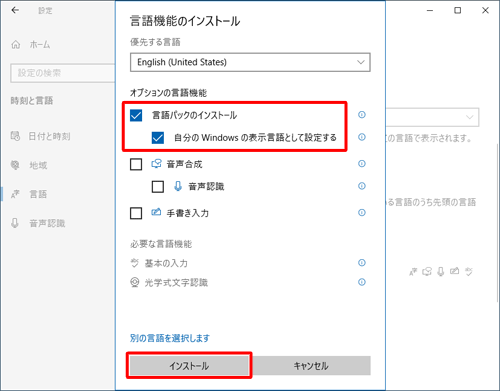
Task: Open the 別の言語を選択します link
Action: (x=170, y=338)
